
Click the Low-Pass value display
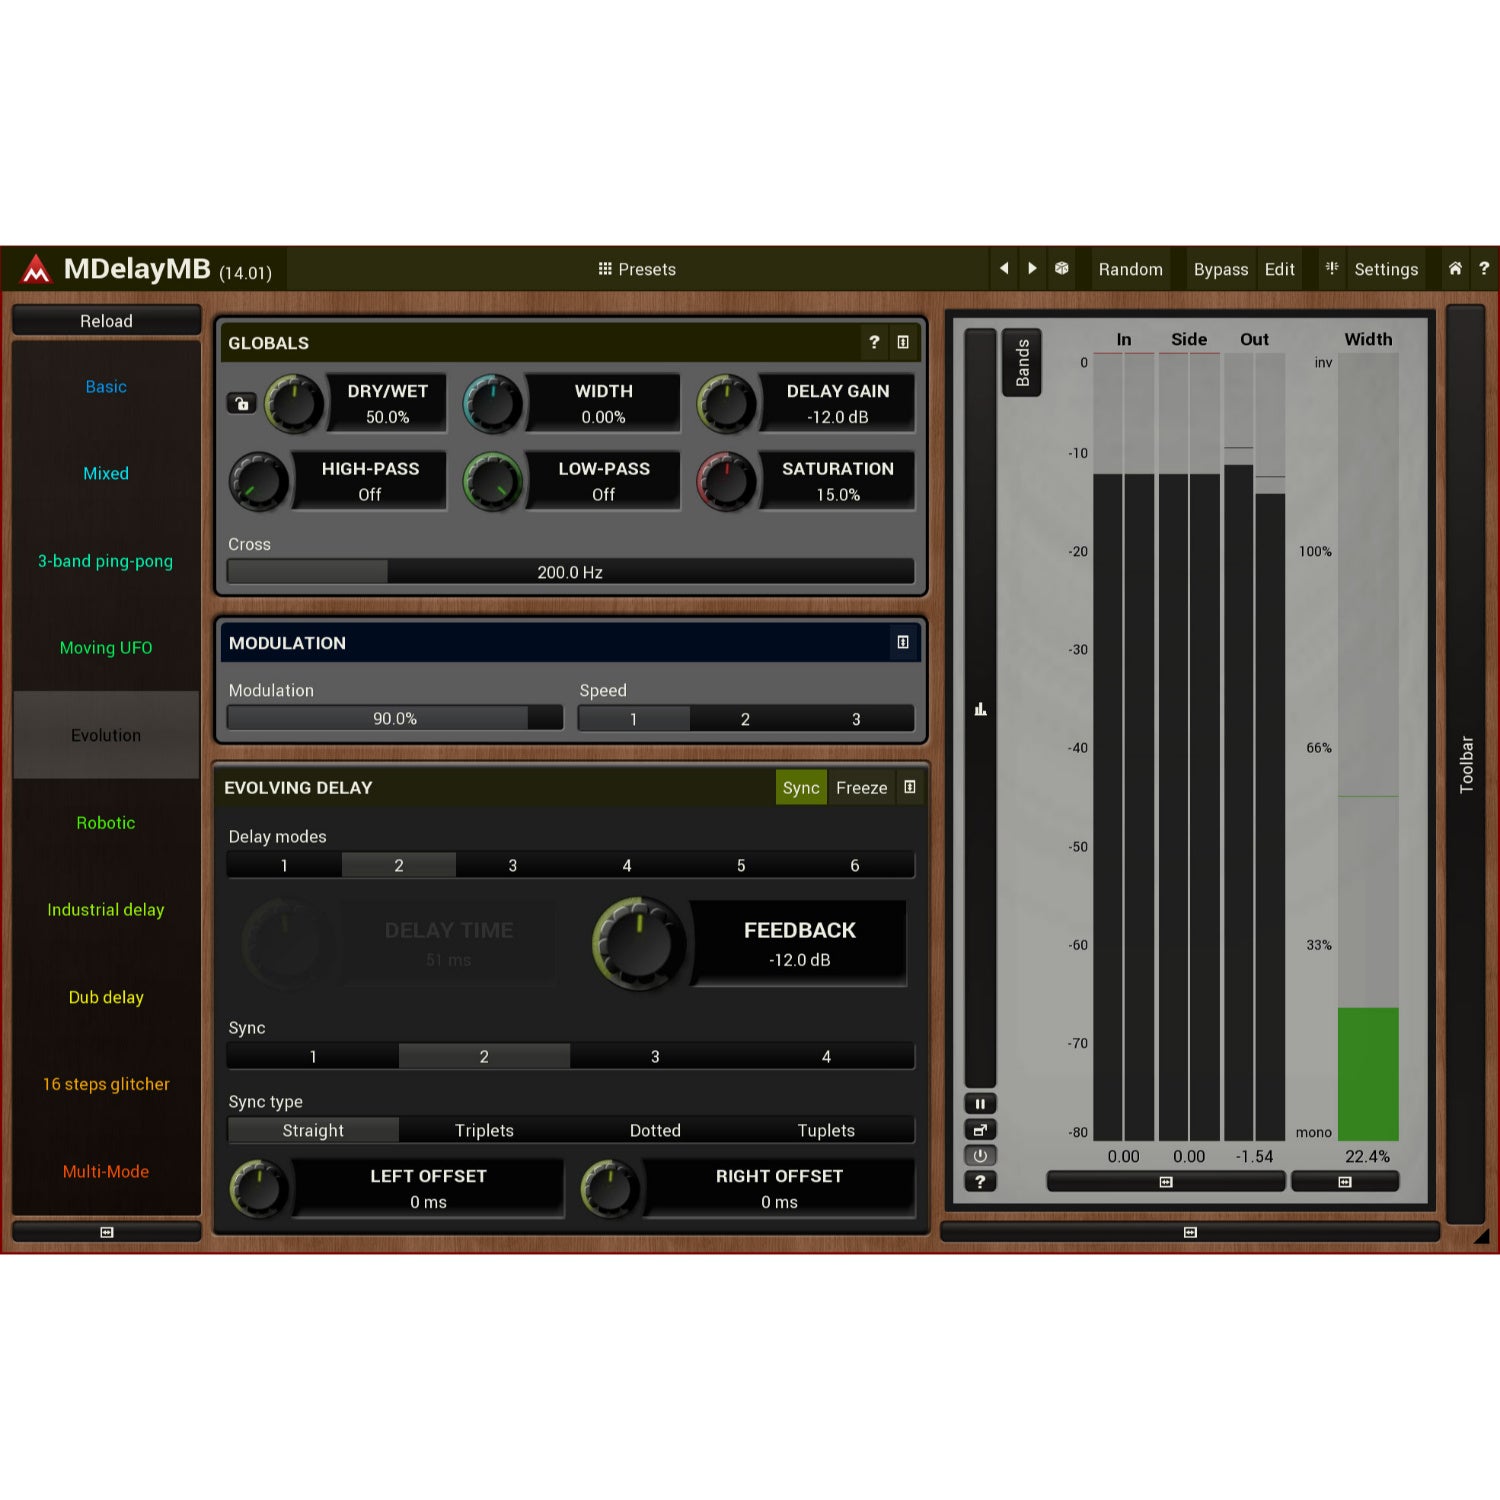603,481
